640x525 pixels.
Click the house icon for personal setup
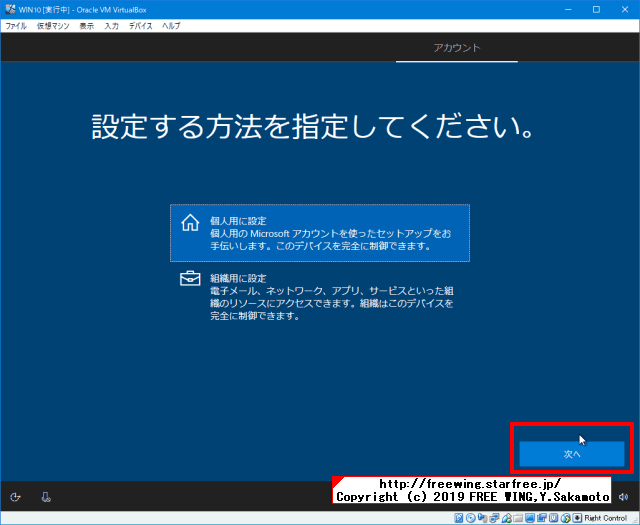[190, 223]
